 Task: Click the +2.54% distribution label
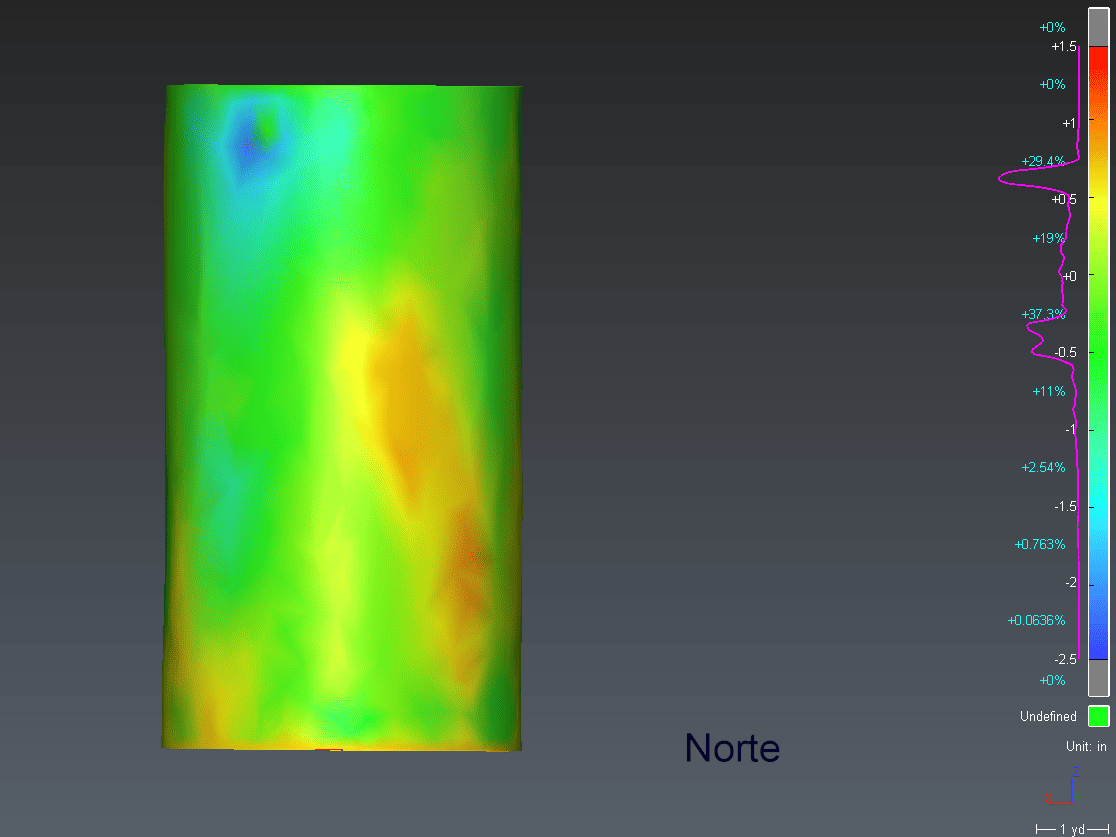tap(1043, 467)
